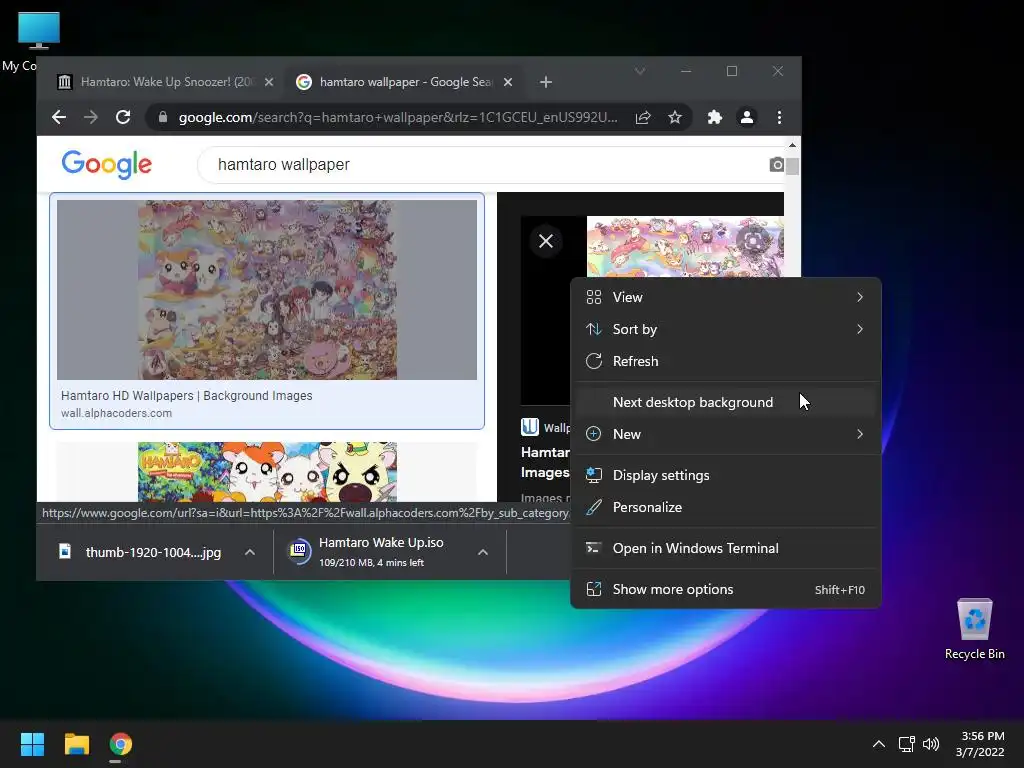Open the Chrome three-dot menu
The height and width of the screenshot is (768, 1024).
(x=779, y=118)
